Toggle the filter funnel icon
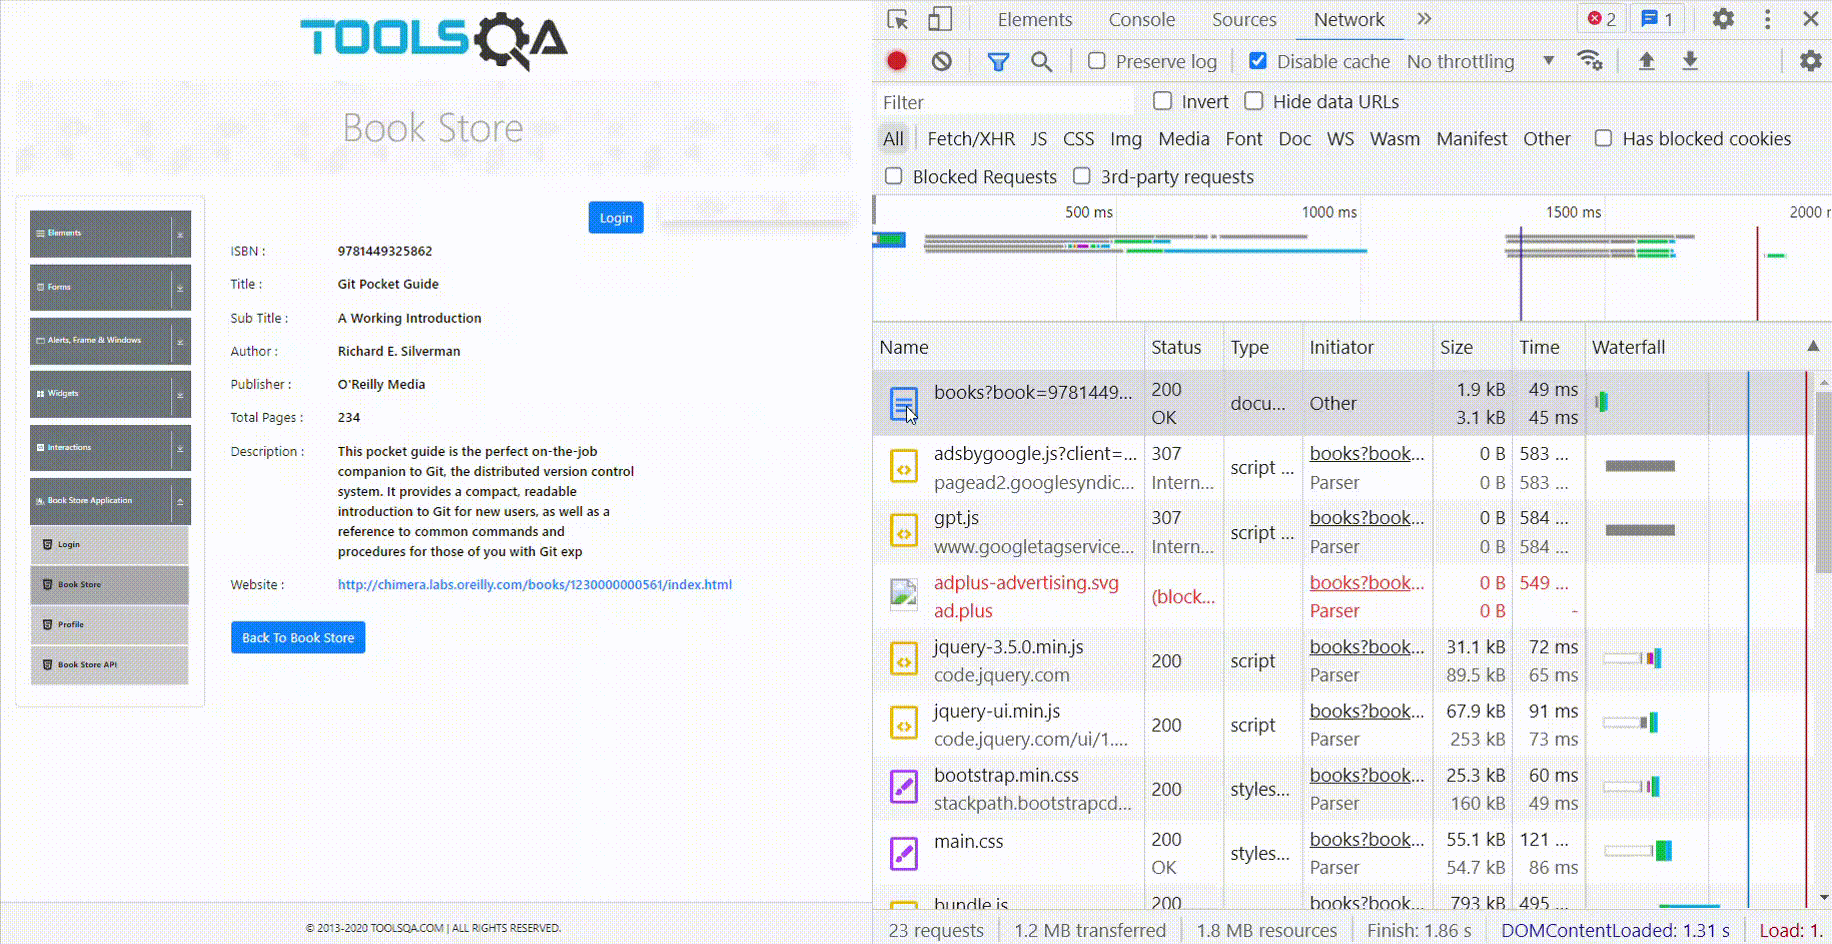Viewport: 1832px width, 944px height. click(998, 61)
